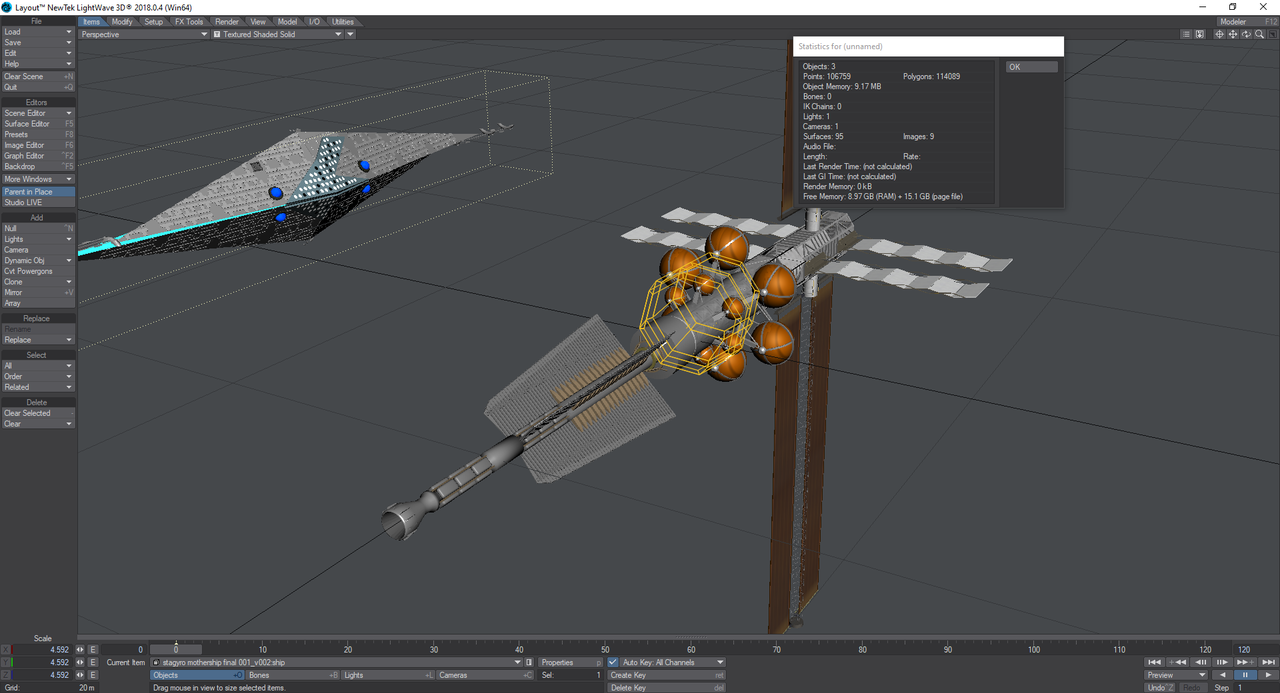The image size is (1280, 693).
Task: Open the I/O tab
Action: (315, 21)
